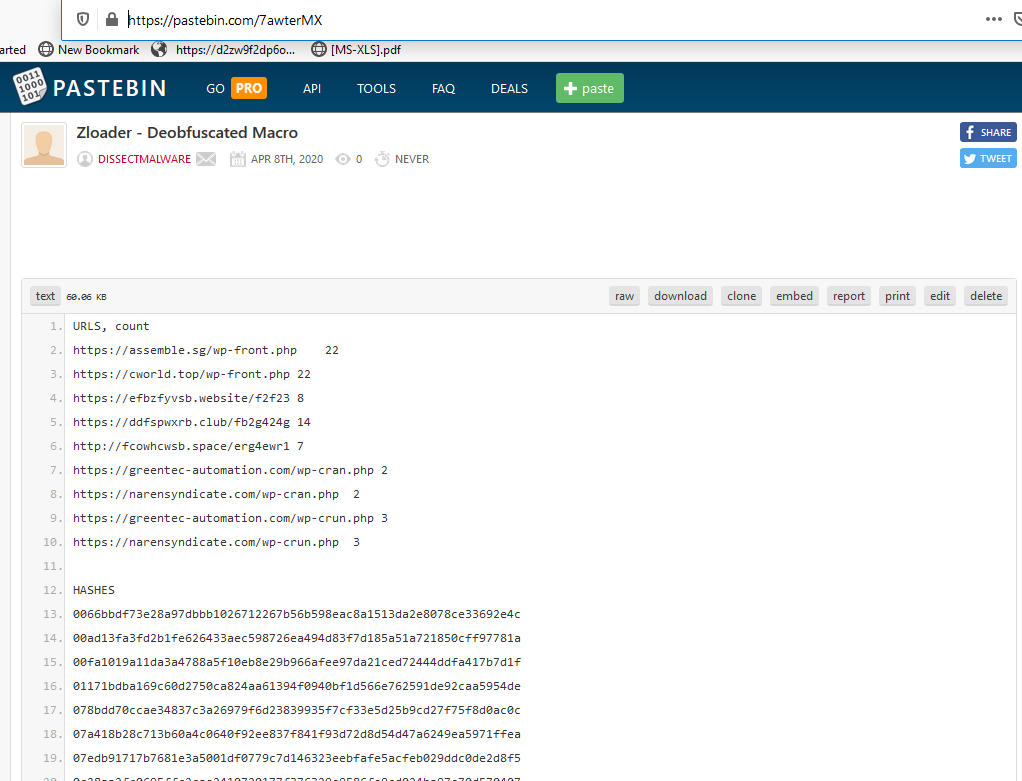Click the line 'URLS, count'
The height and width of the screenshot is (781, 1022).
[x=111, y=326]
